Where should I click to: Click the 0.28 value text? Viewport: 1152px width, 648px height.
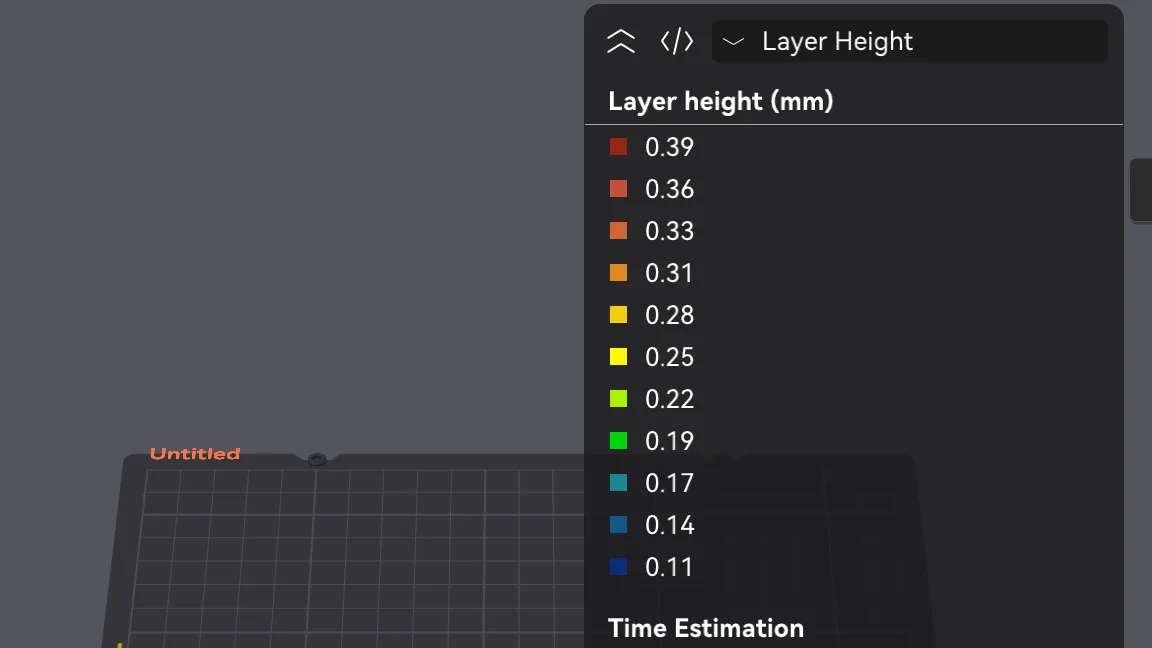[669, 314]
